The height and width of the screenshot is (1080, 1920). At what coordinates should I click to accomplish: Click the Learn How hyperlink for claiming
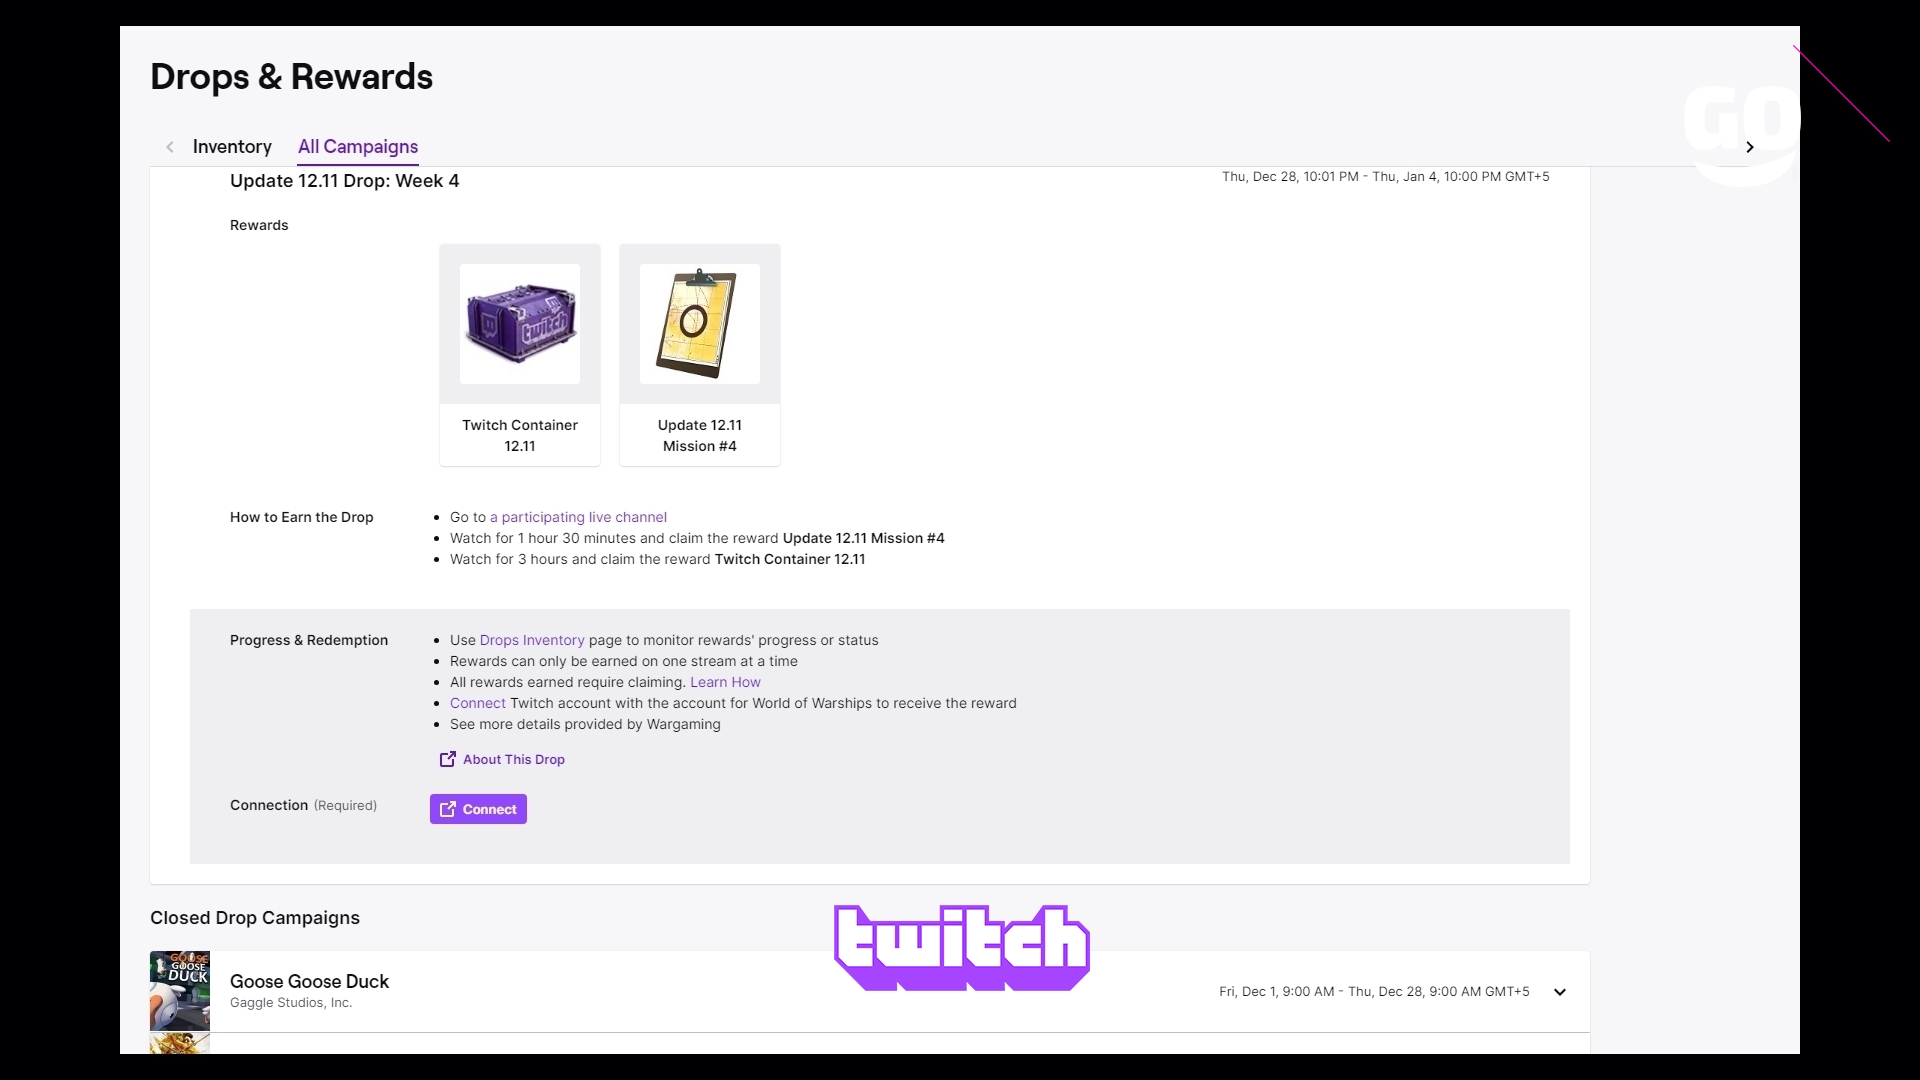coord(724,682)
